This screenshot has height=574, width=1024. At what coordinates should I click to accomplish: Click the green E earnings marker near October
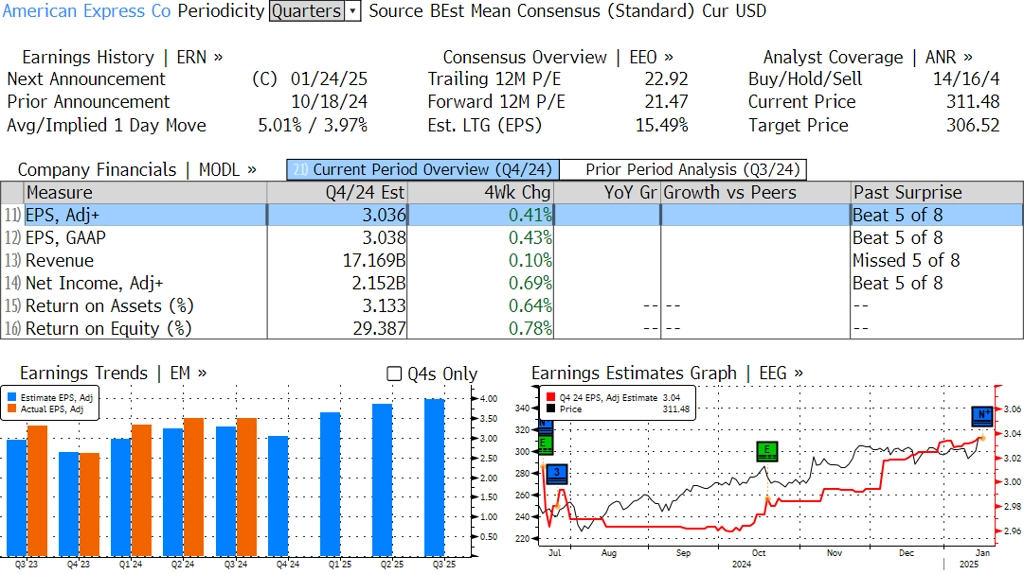click(767, 451)
